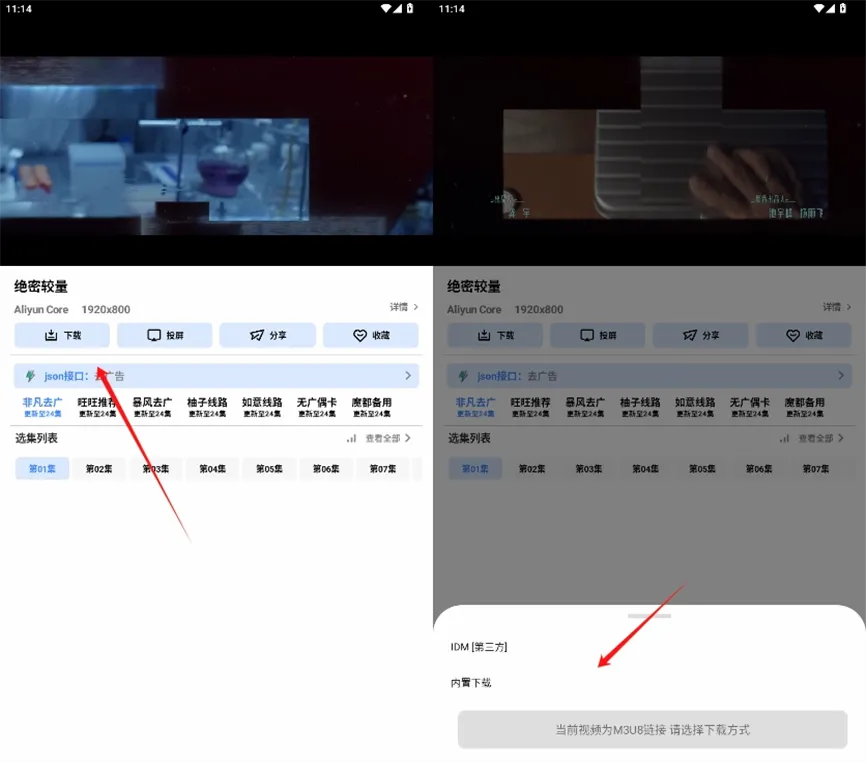
Task: Expand json接口 row chevron in right screenshot
Action: (841, 375)
